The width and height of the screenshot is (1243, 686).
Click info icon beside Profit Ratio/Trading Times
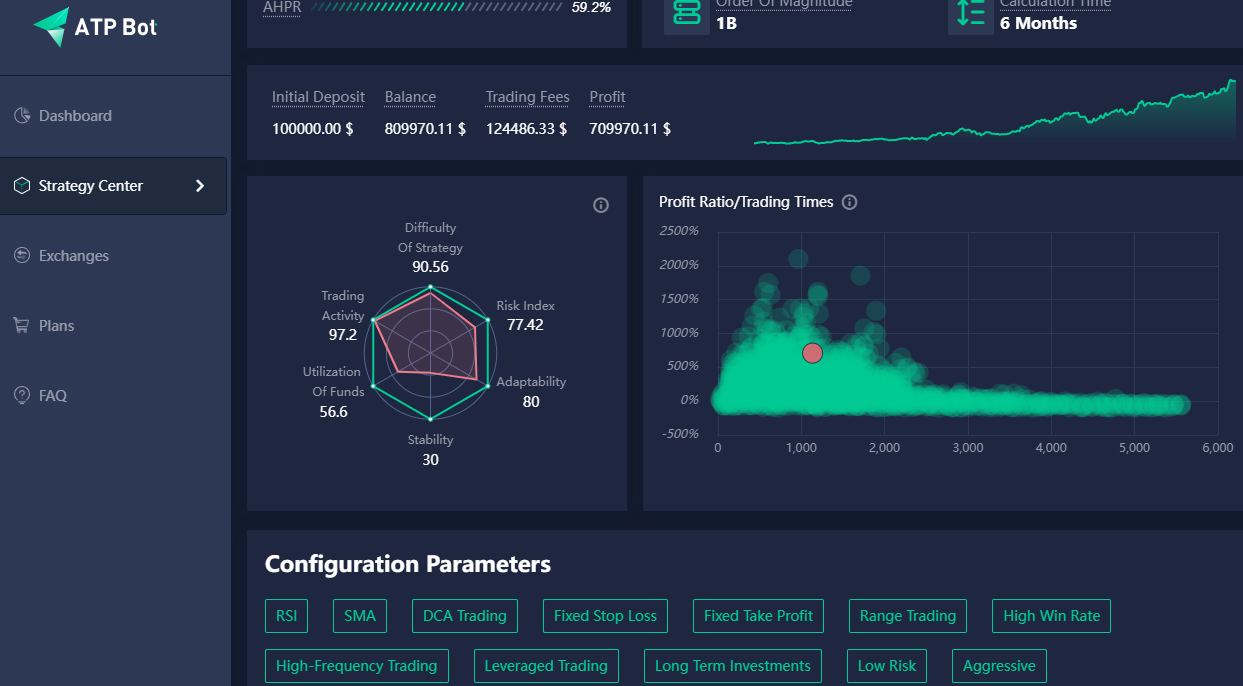pyautogui.click(x=850, y=202)
